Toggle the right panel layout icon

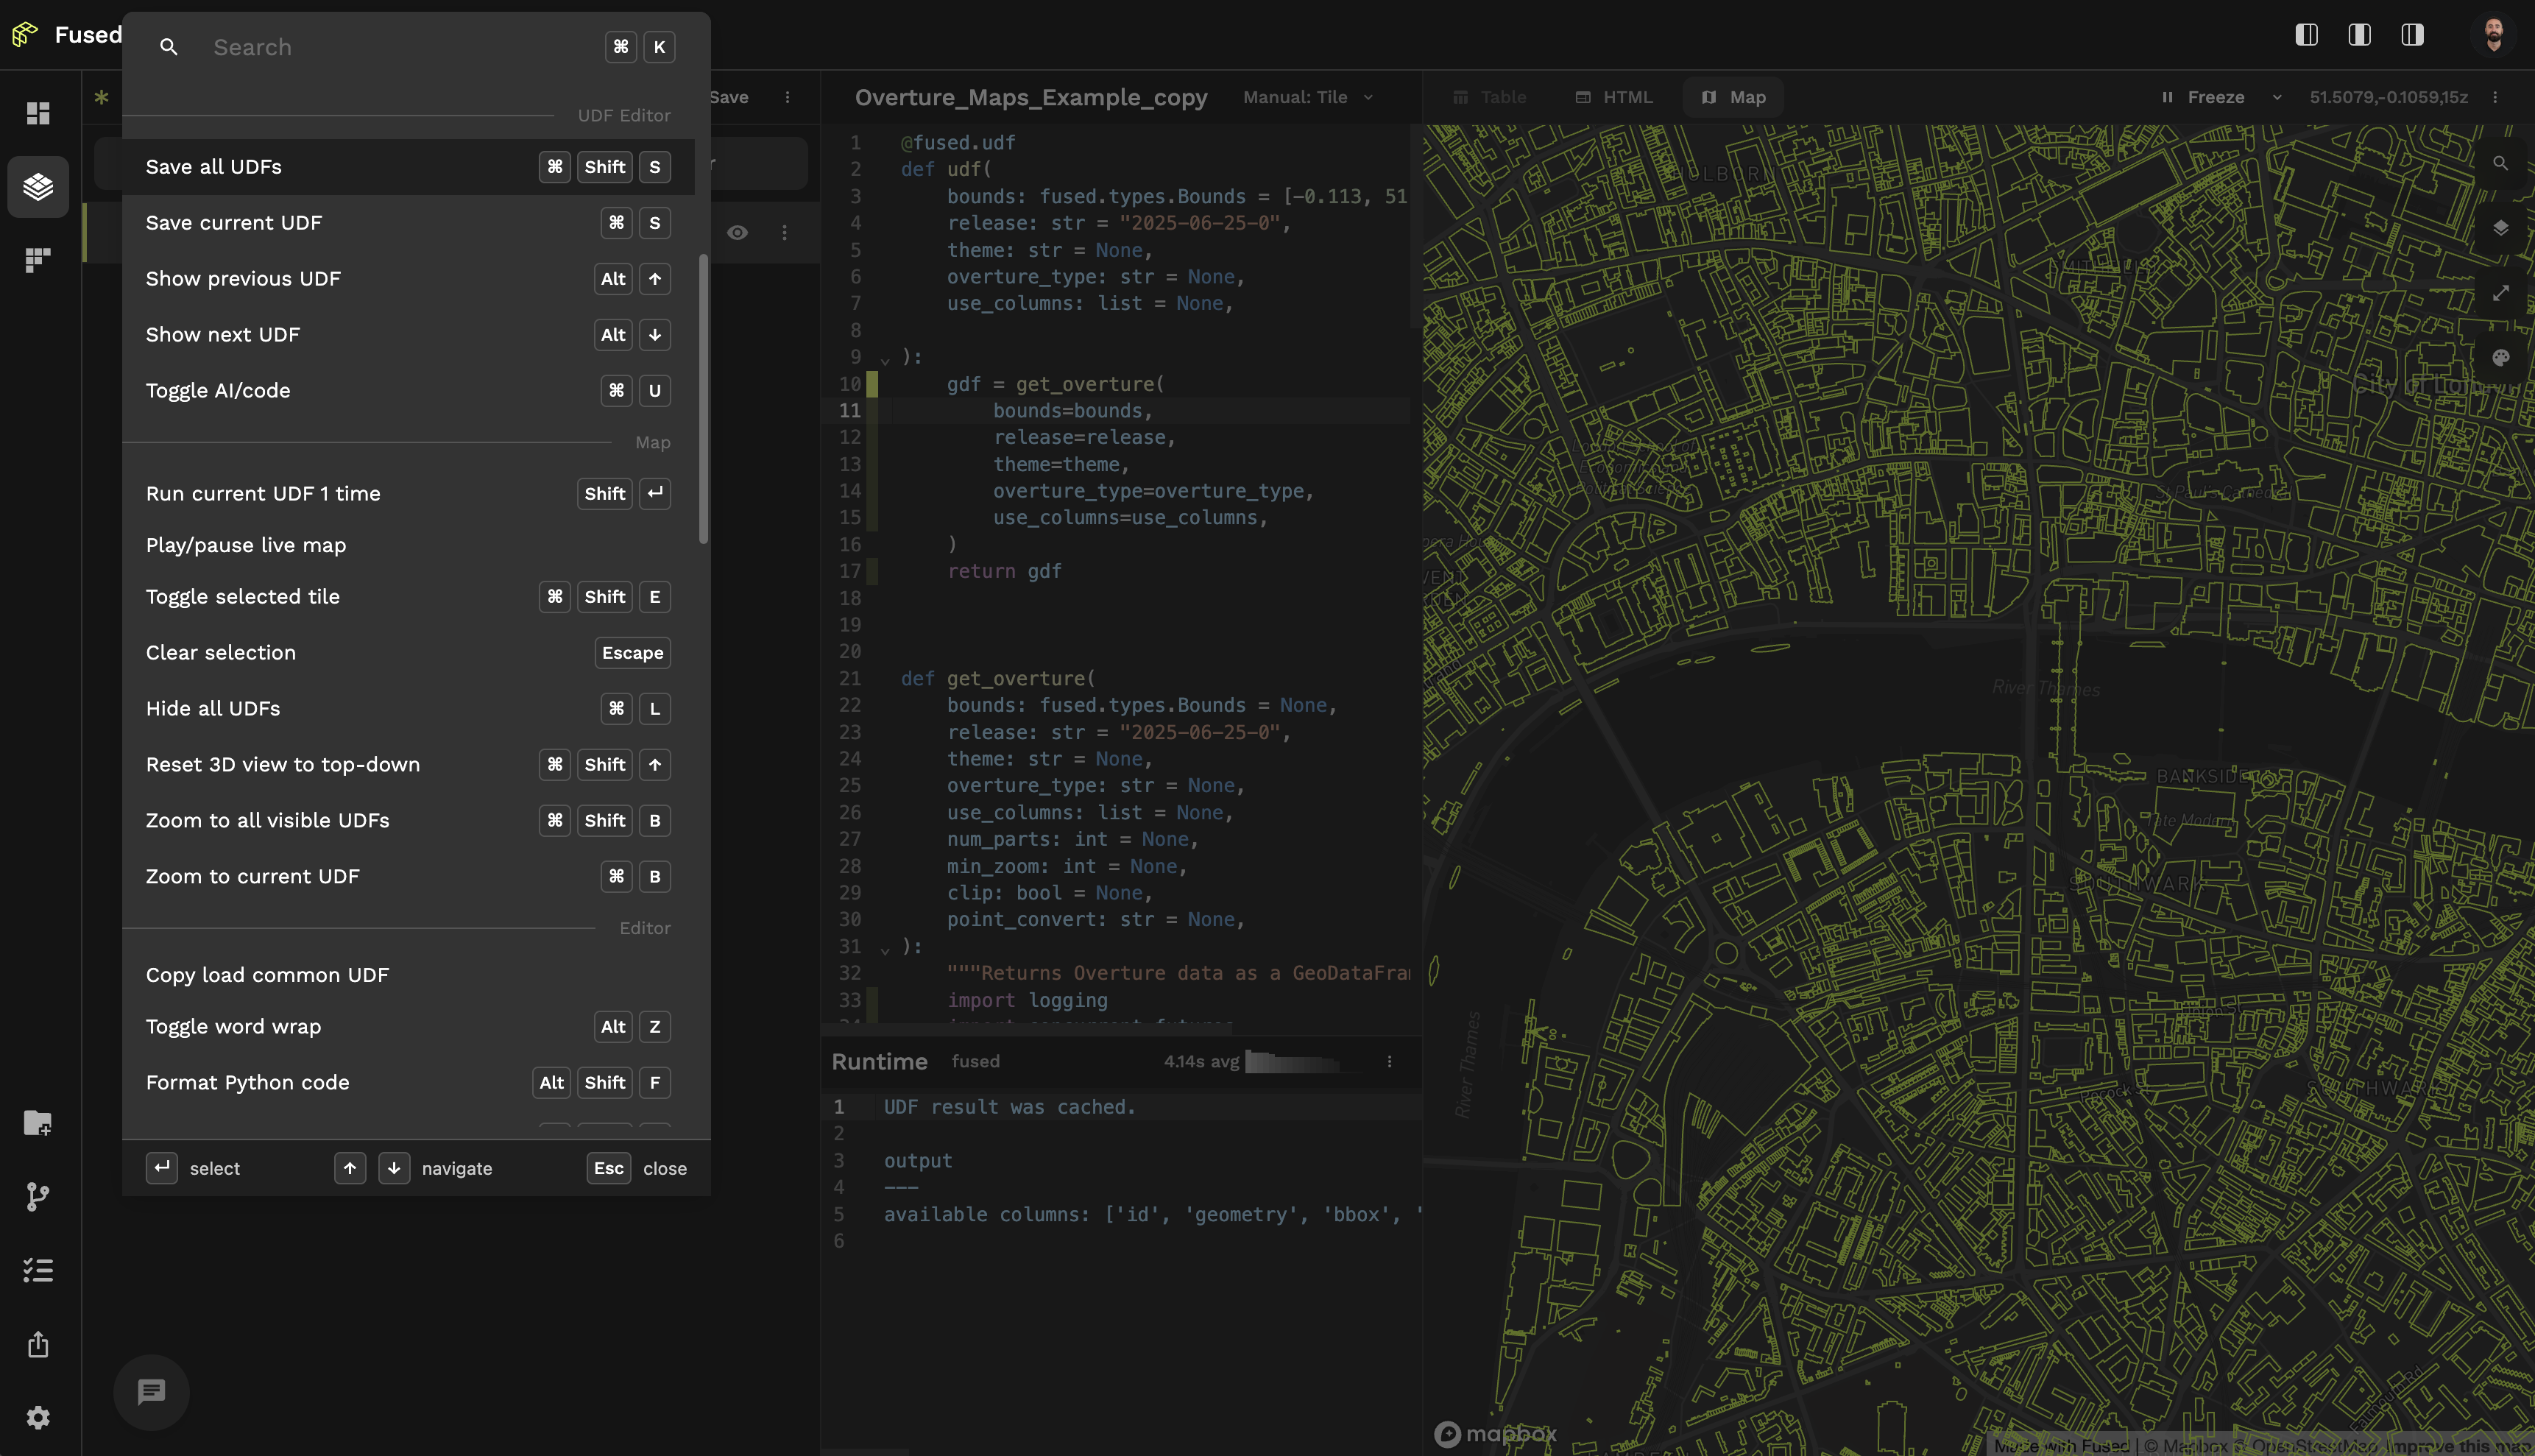(2412, 35)
